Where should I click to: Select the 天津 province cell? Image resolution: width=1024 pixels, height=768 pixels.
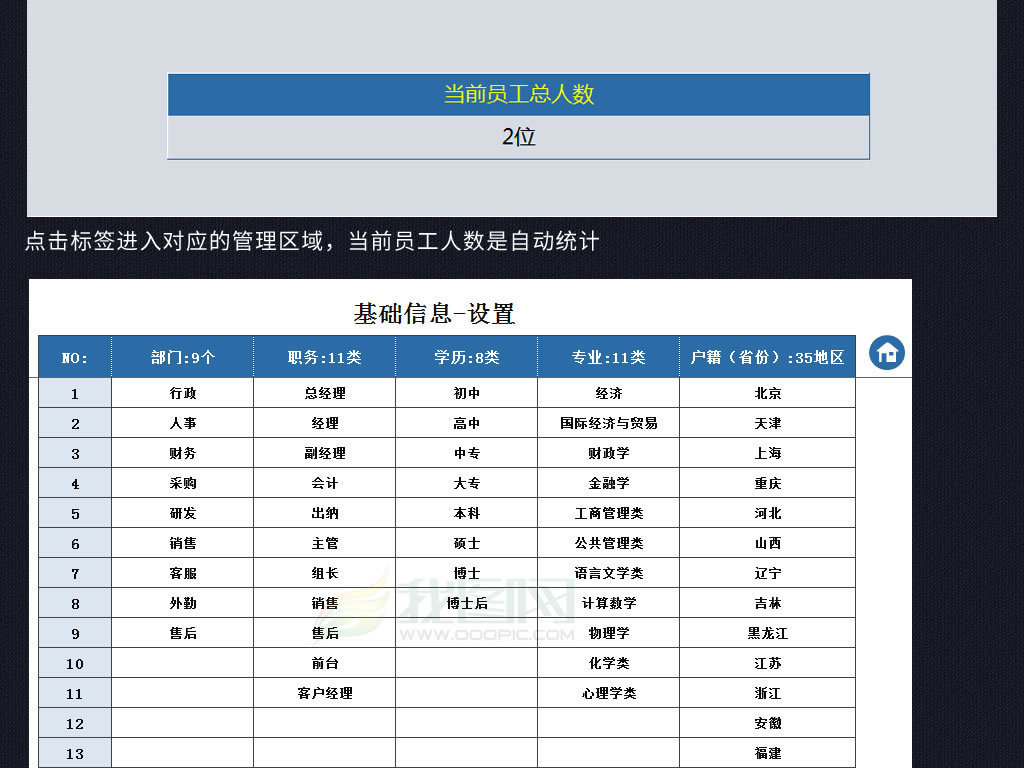pos(767,423)
